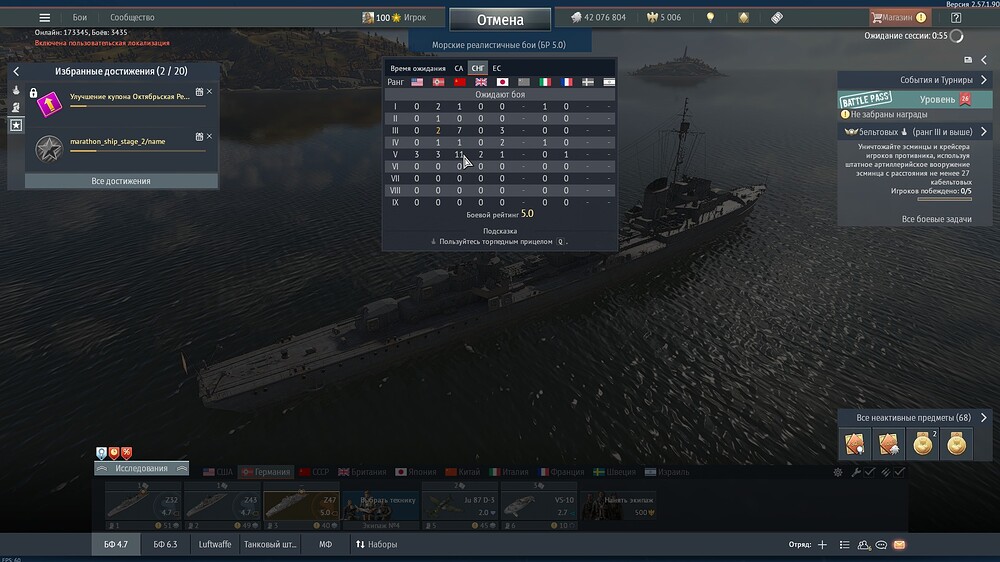
Task: Switch to Luftwaffe preset
Action: click(215, 545)
